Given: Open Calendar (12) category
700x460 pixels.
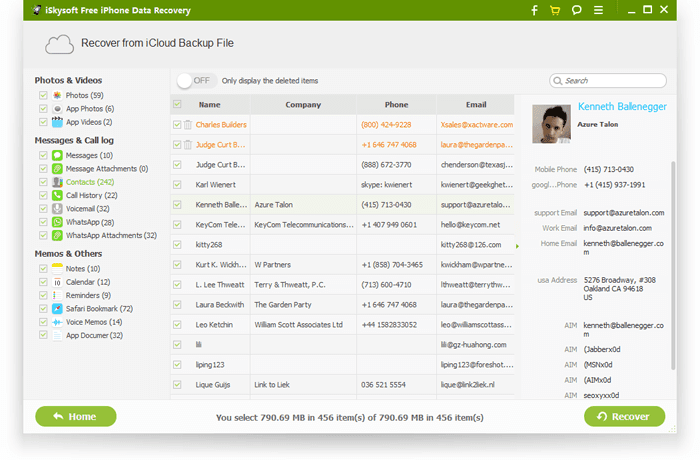Looking at the screenshot, I should coord(88,282).
